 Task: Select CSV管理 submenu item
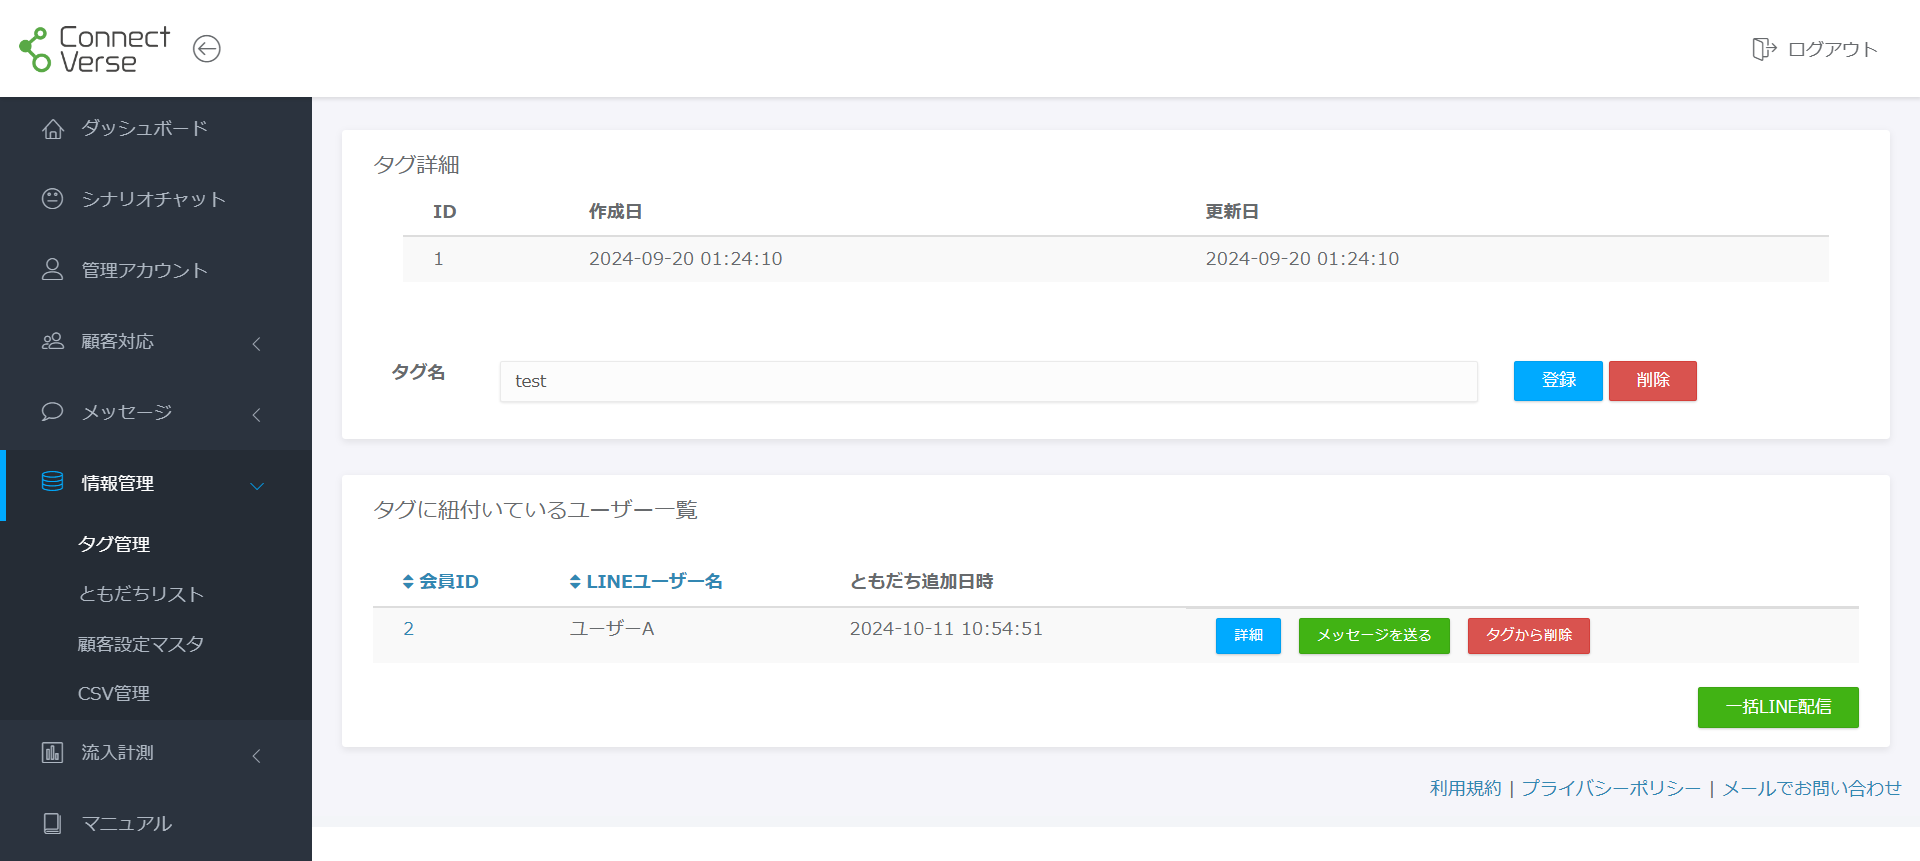click(x=114, y=693)
